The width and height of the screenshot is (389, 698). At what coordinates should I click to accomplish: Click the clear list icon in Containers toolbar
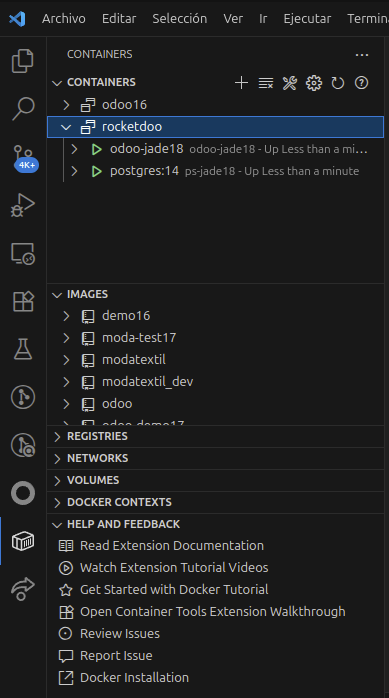click(266, 83)
